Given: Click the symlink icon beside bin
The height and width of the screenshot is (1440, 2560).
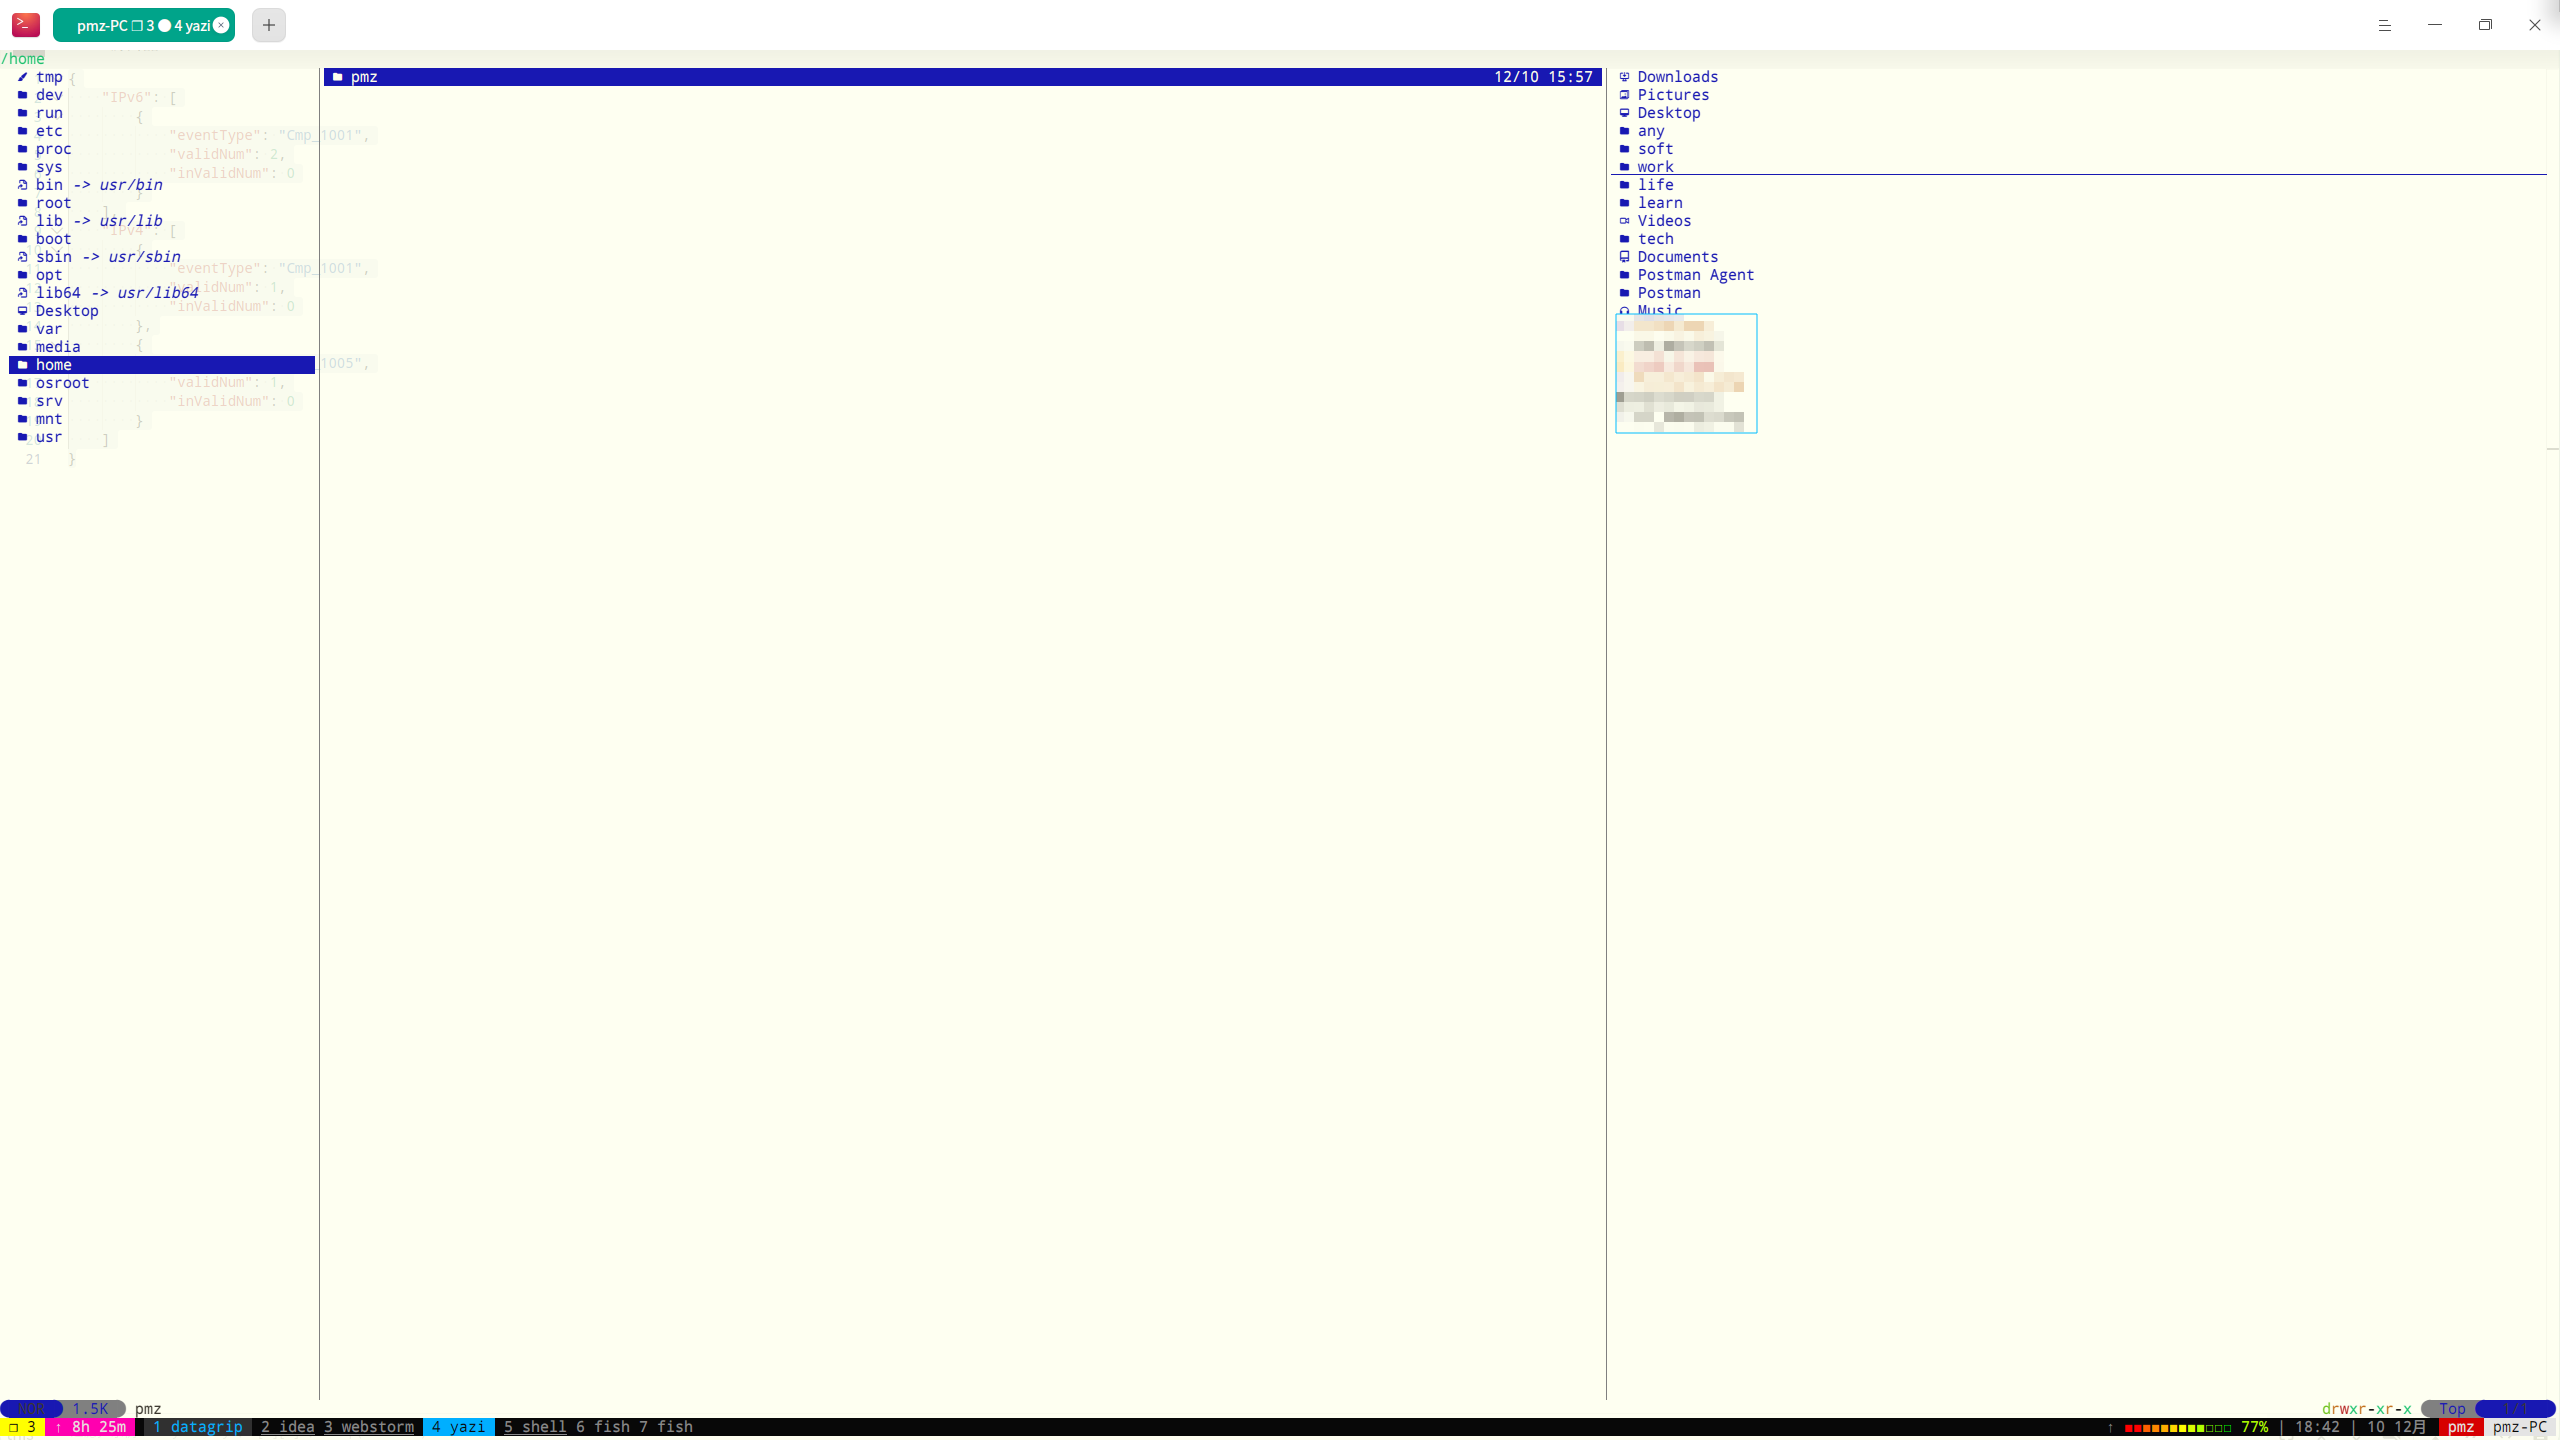Looking at the screenshot, I should (x=22, y=185).
